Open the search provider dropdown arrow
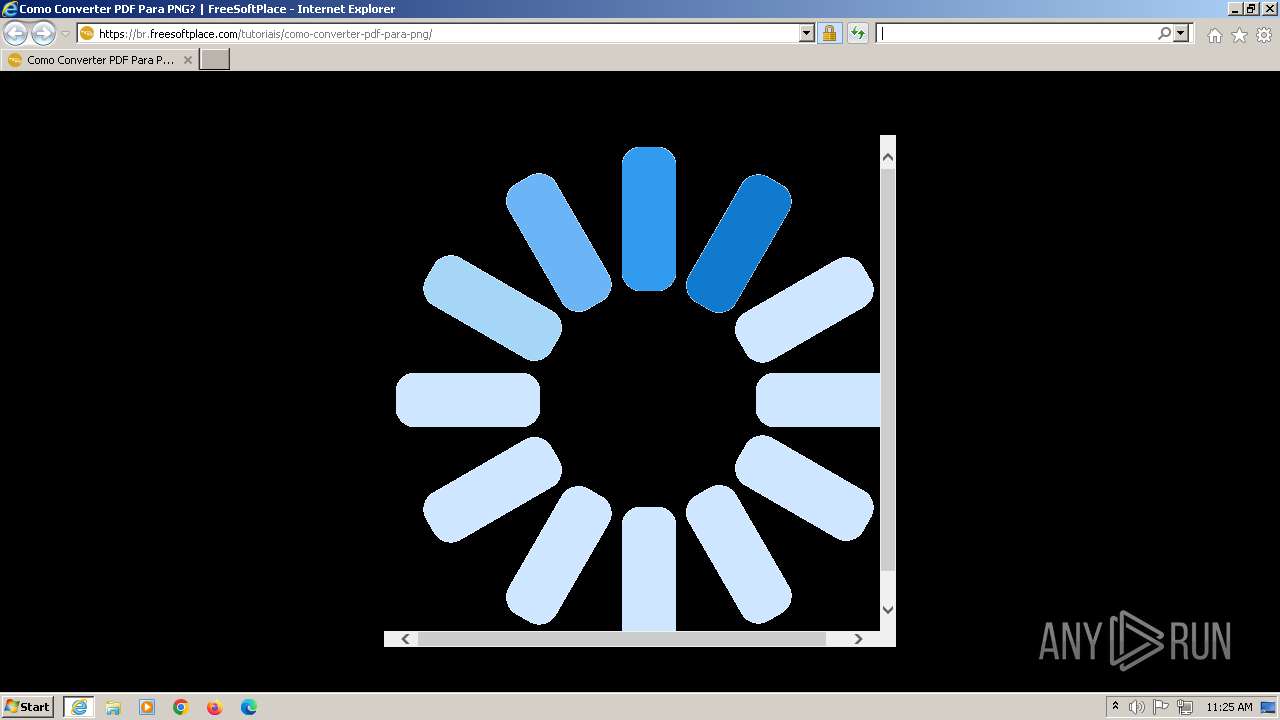This screenshot has width=1280, height=720. coord(1181,34)
